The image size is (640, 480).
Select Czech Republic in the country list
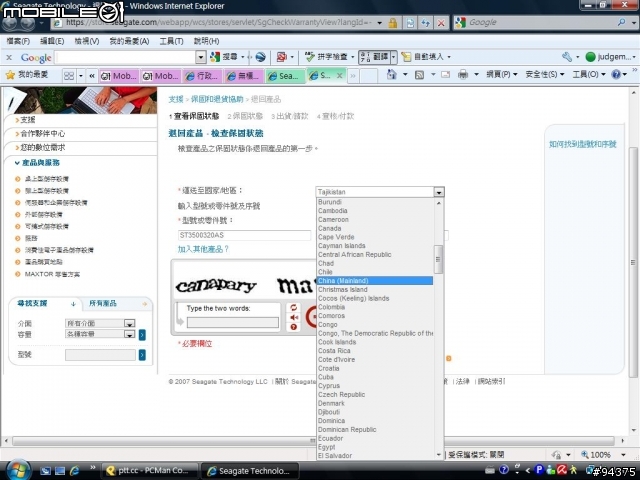pos(375,394)
